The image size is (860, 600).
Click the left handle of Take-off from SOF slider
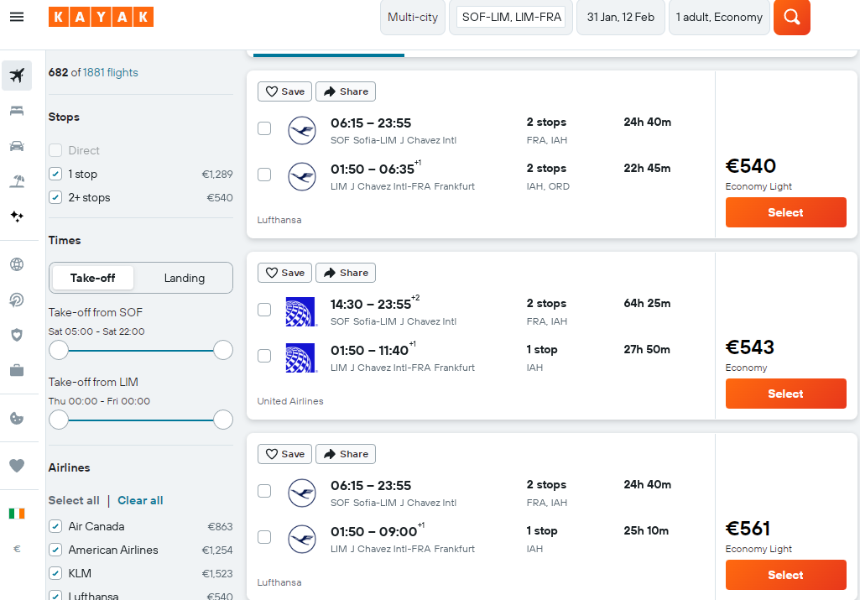59,350
